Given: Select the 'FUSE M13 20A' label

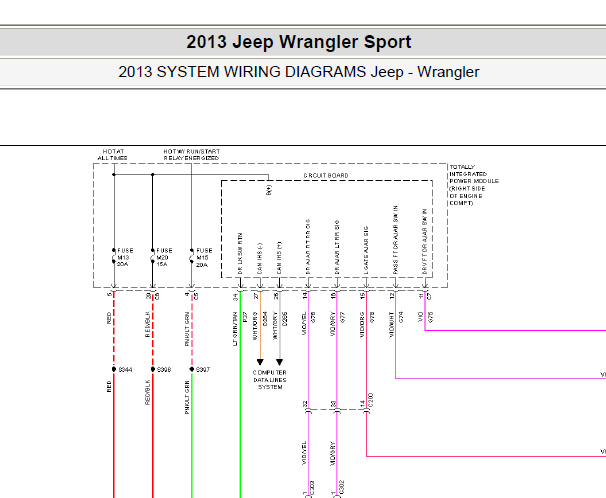Looking at the screenshot, I should (x=125, y=257).
